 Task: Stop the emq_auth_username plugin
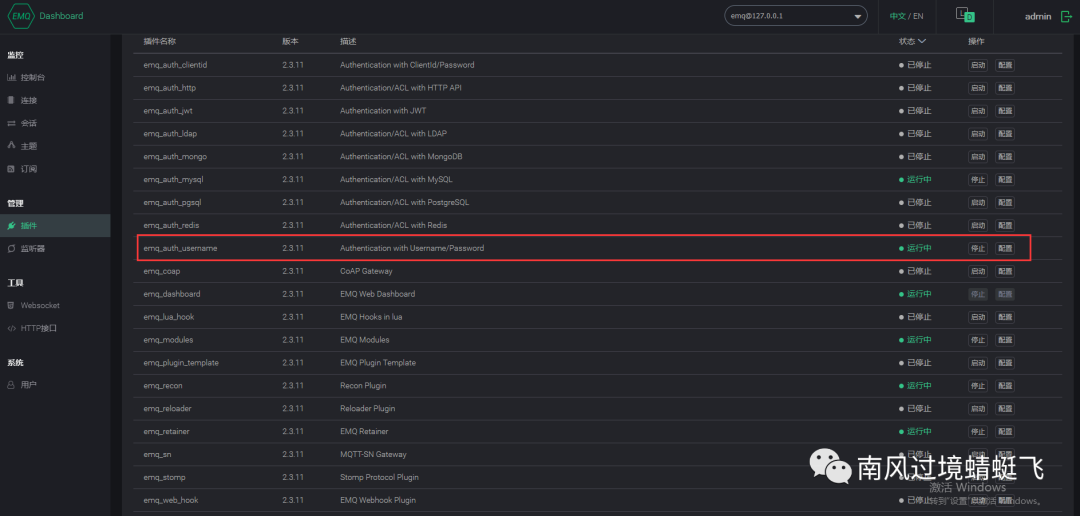977,248
